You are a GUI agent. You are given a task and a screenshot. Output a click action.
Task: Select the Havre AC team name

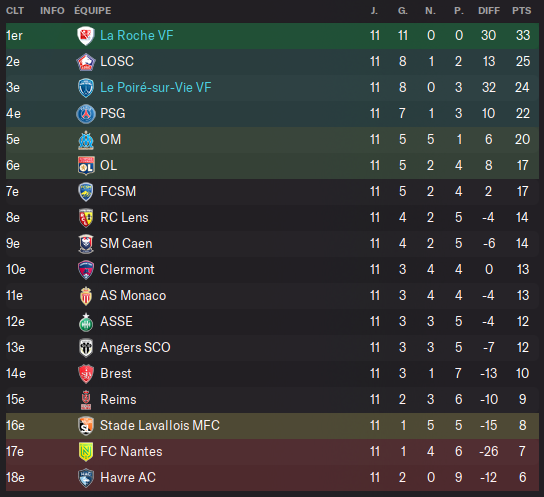tap(128, 478)
